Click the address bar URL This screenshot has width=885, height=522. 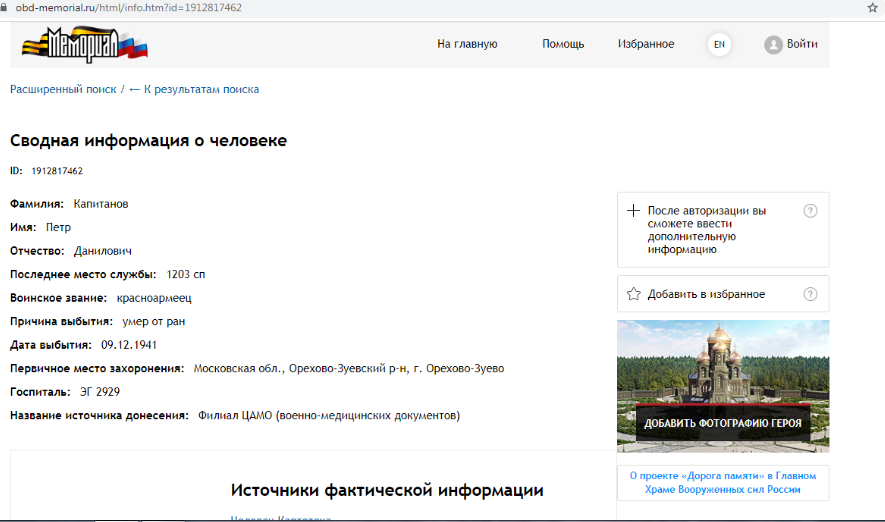[x=129, y=8]
